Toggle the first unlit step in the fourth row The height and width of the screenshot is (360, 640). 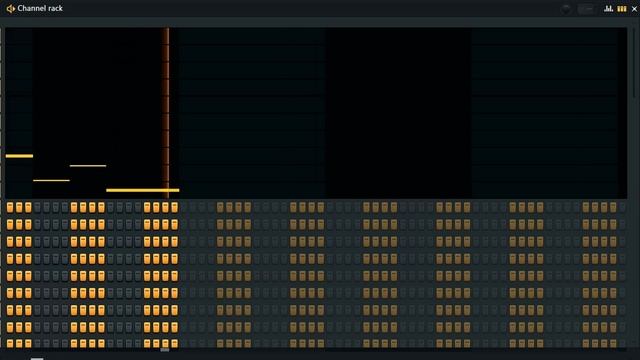click(37, 259)
